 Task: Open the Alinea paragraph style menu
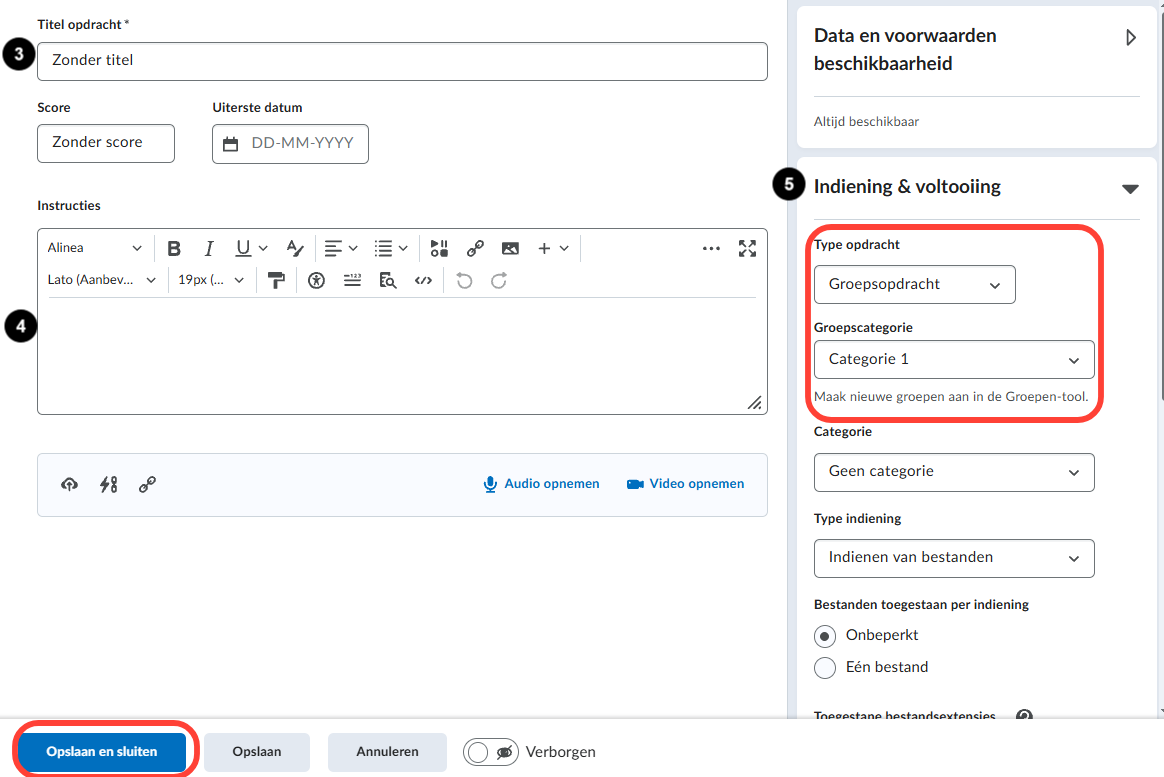94,248
